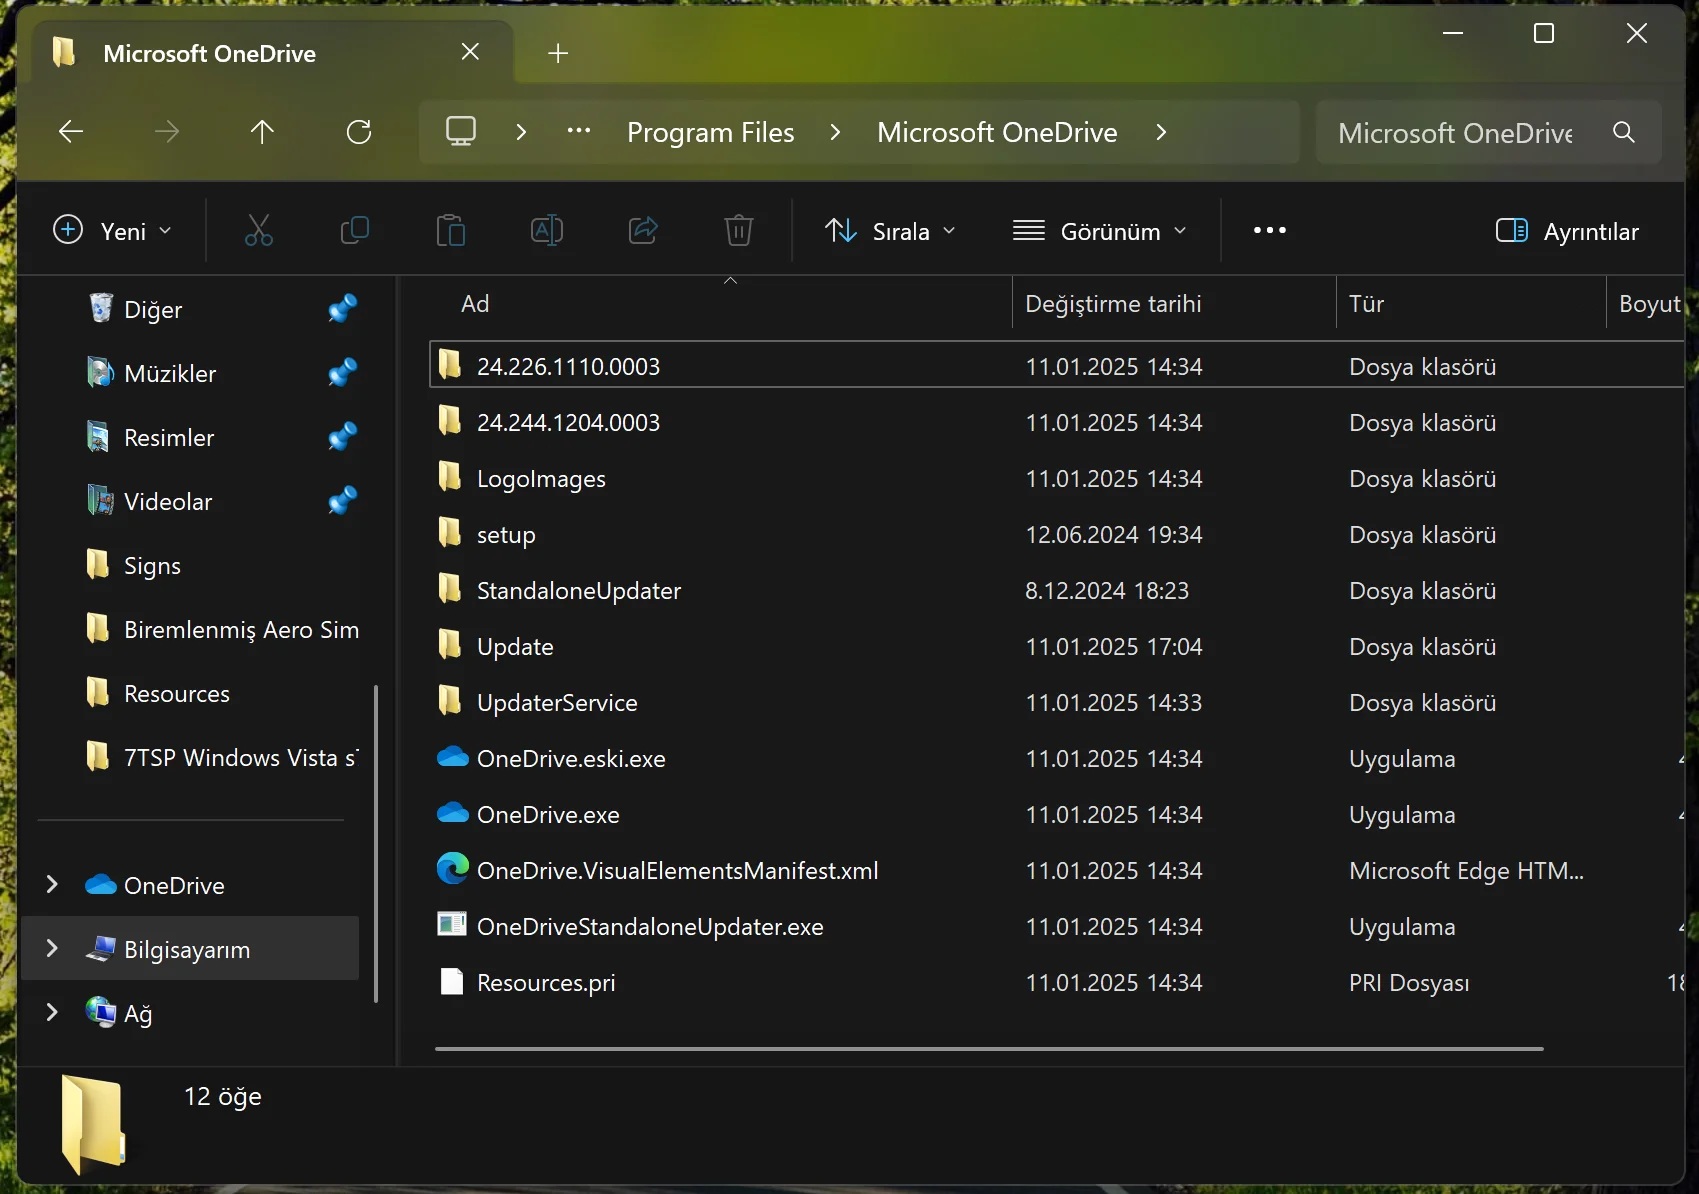Select the setup folder
This screenshot has height=1194, width=1699.
click(x=1057, y=534)
